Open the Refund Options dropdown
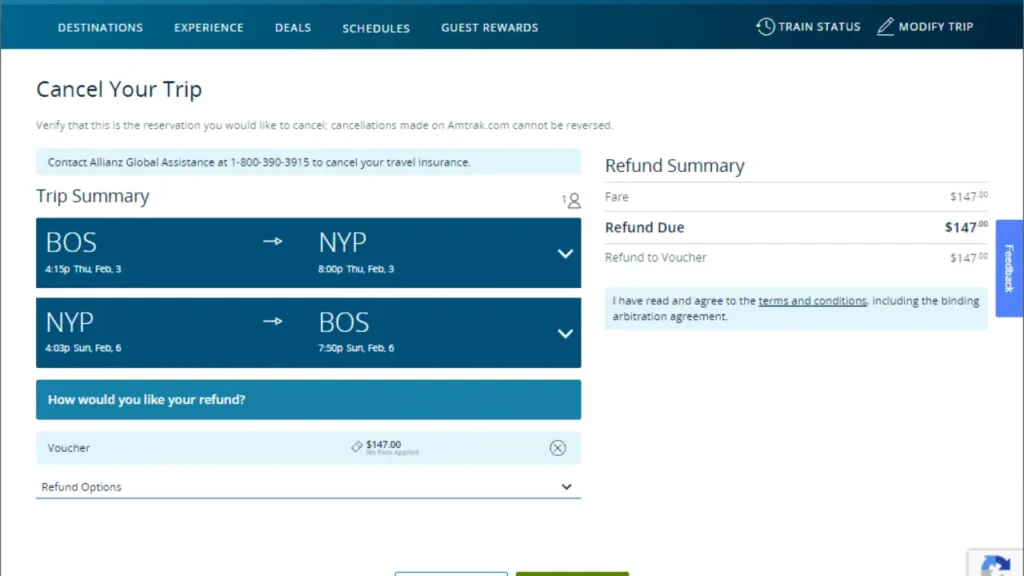The image size is (1024, 576). pos(565,487)
